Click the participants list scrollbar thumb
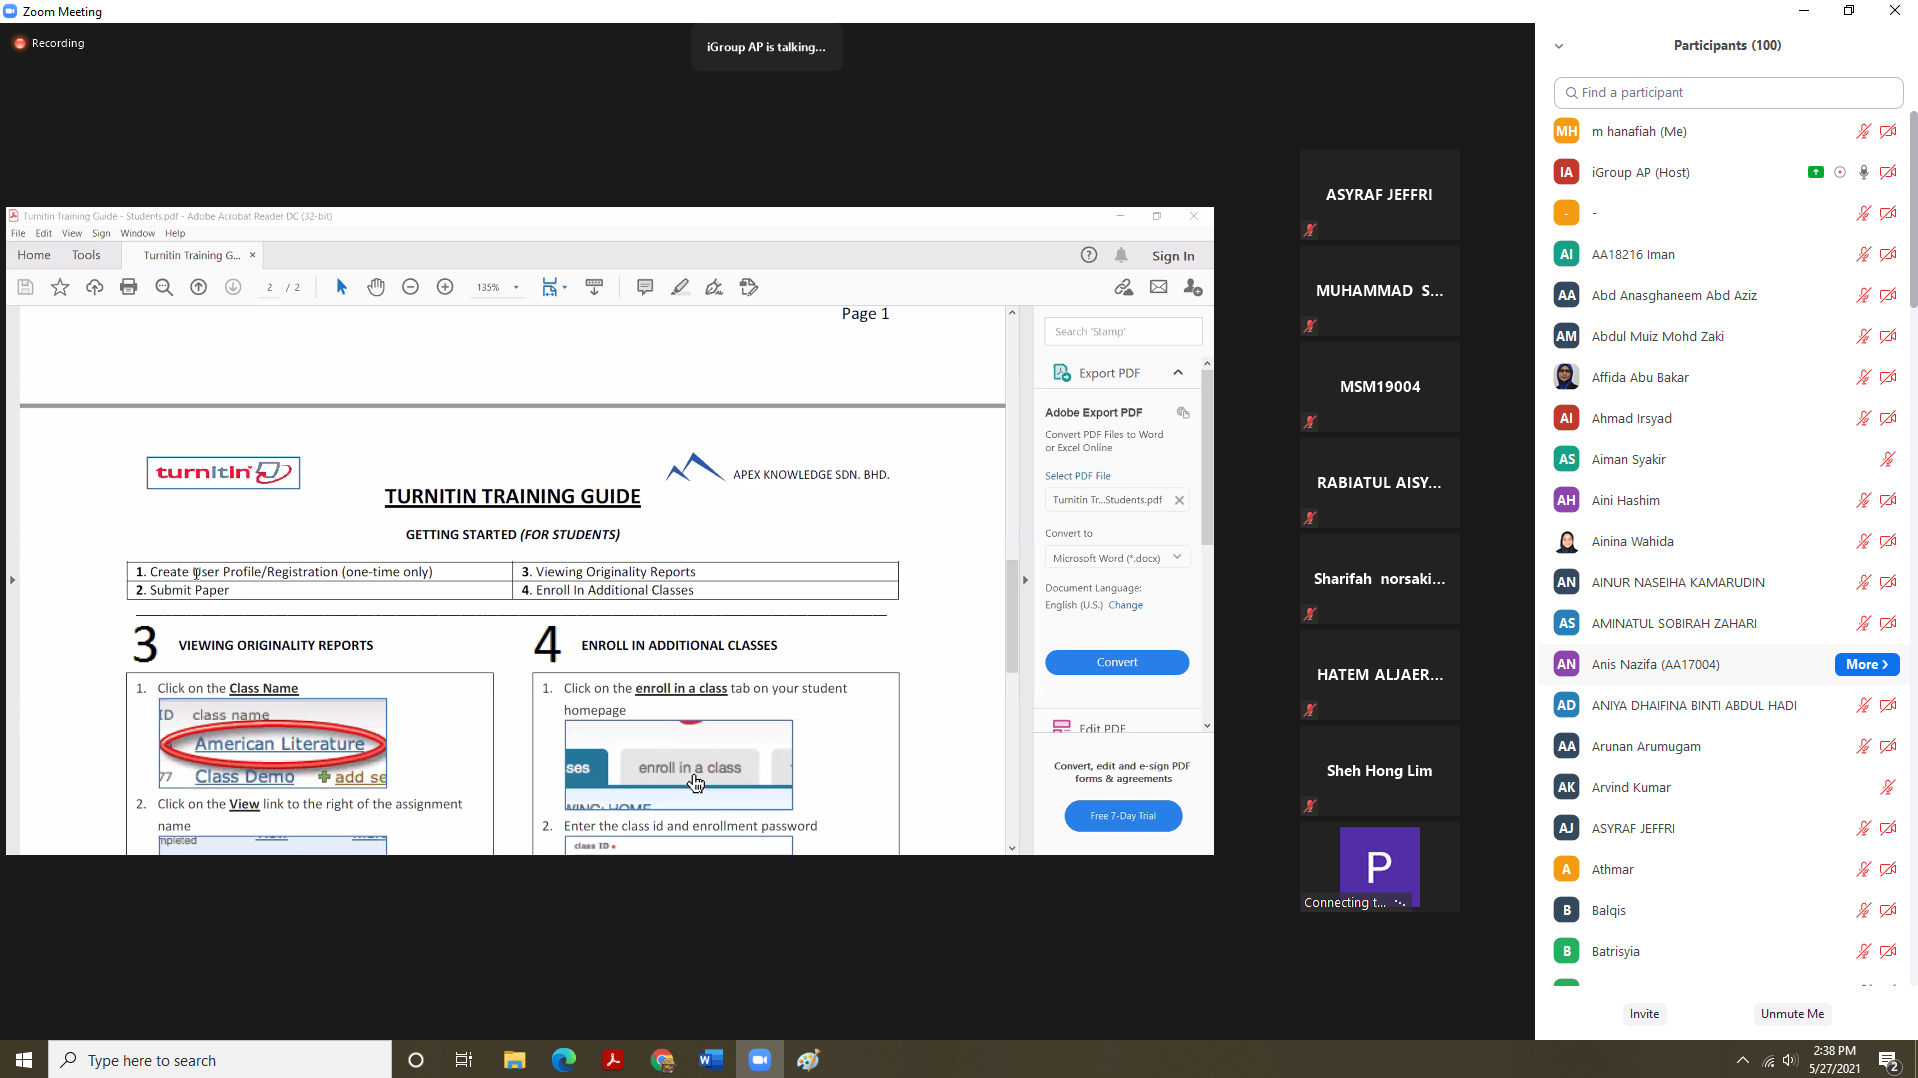Screen dimensions: 1918x1078 click(x=1913, y=210)
